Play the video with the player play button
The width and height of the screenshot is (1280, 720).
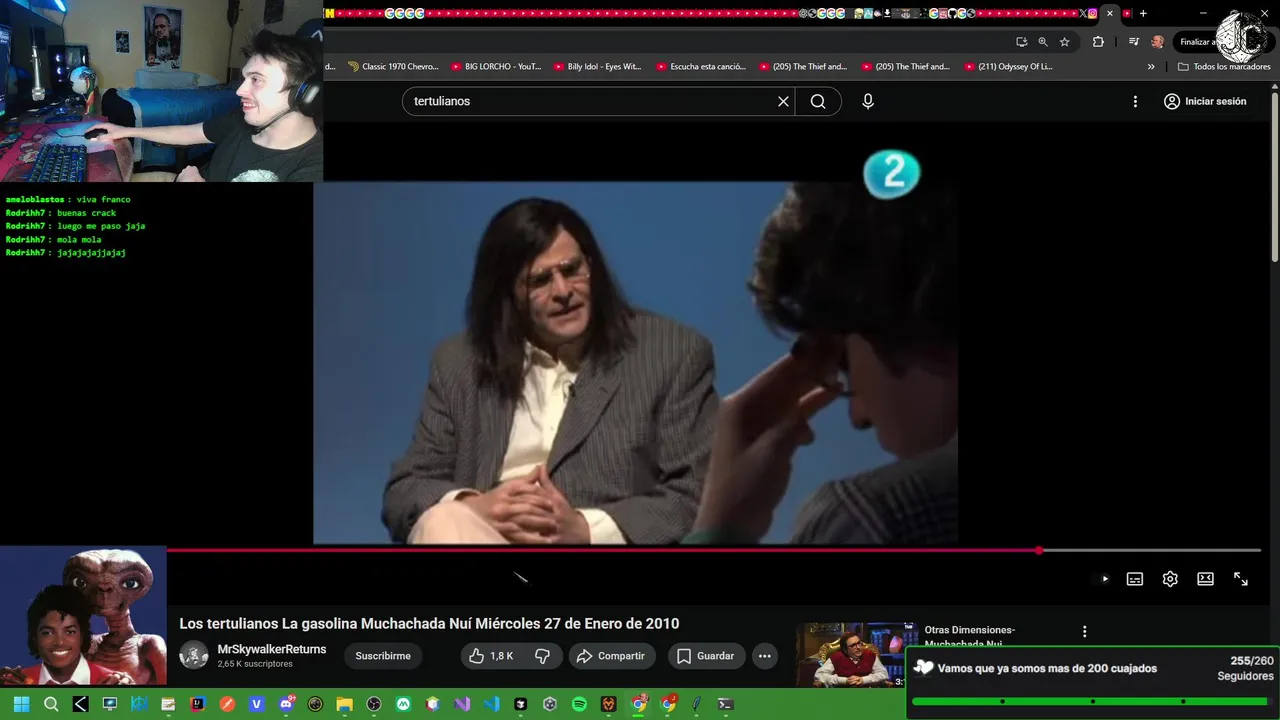(x=1105, y=579)
